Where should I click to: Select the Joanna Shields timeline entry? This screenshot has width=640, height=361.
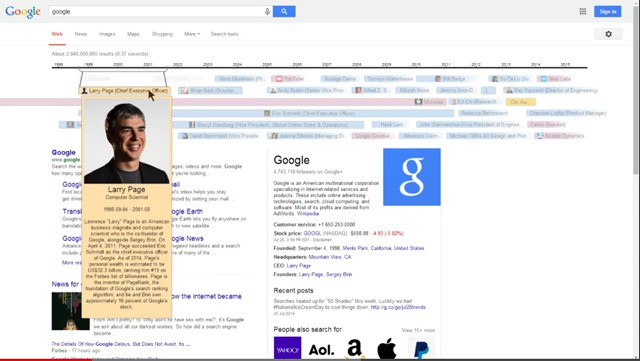(x=308, y=136)
